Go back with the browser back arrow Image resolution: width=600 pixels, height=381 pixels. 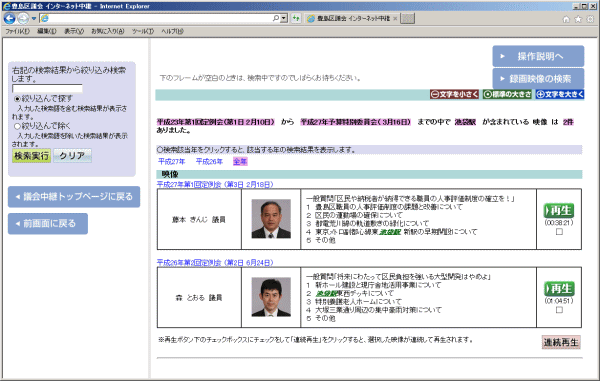9,18
